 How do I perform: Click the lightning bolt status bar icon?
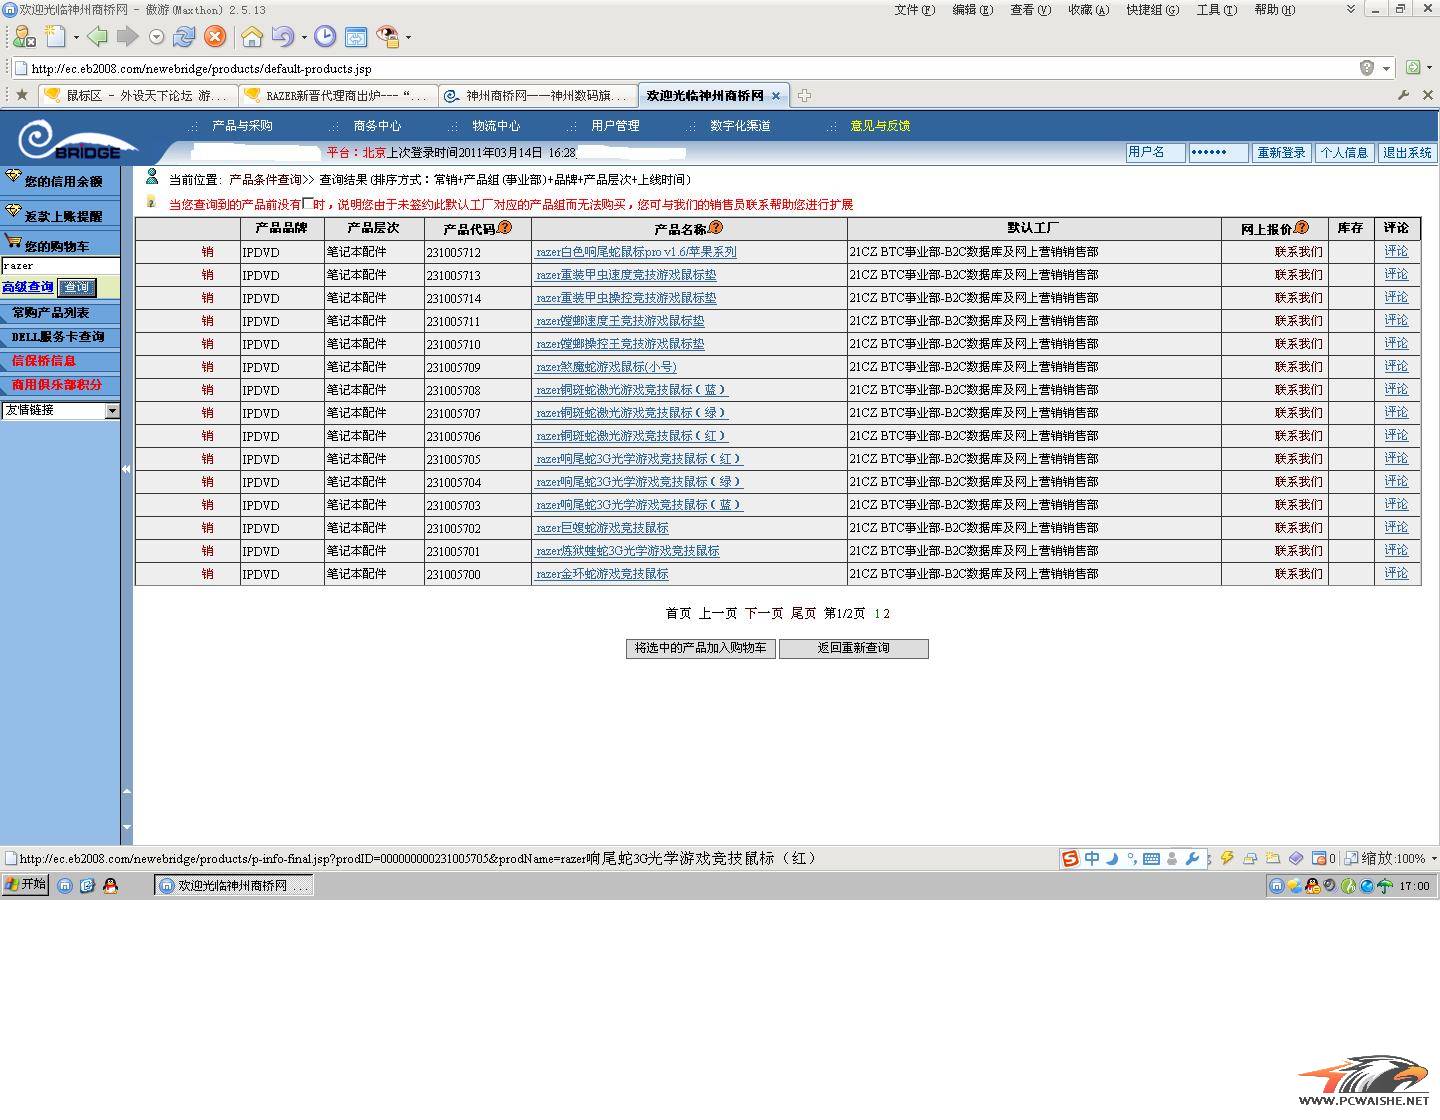click(1227, 858)
